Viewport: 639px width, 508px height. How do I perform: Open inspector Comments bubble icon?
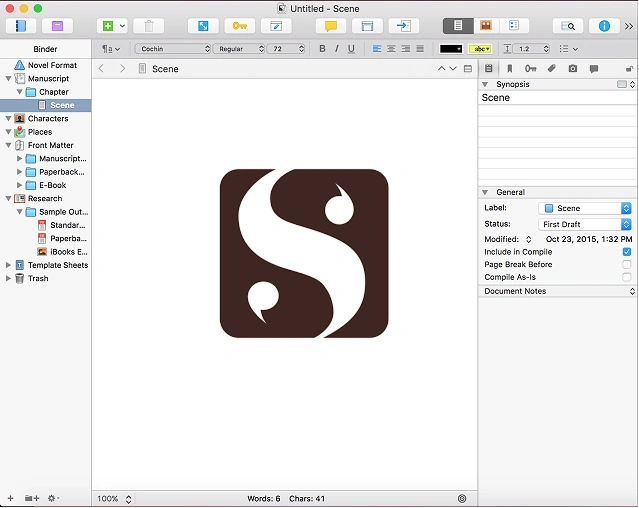coord(594,68)
